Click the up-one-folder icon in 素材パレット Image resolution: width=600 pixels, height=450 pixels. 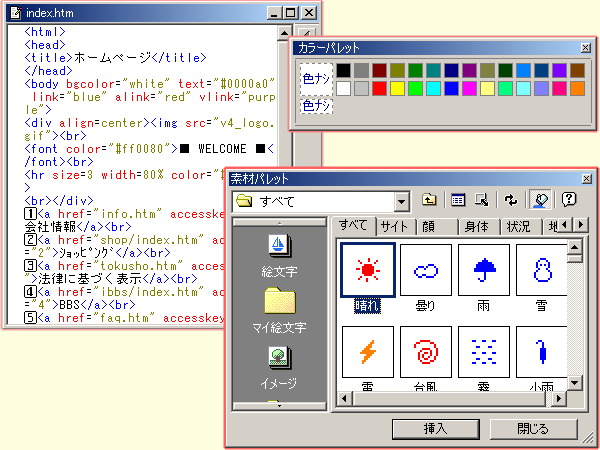coord(430,199)
